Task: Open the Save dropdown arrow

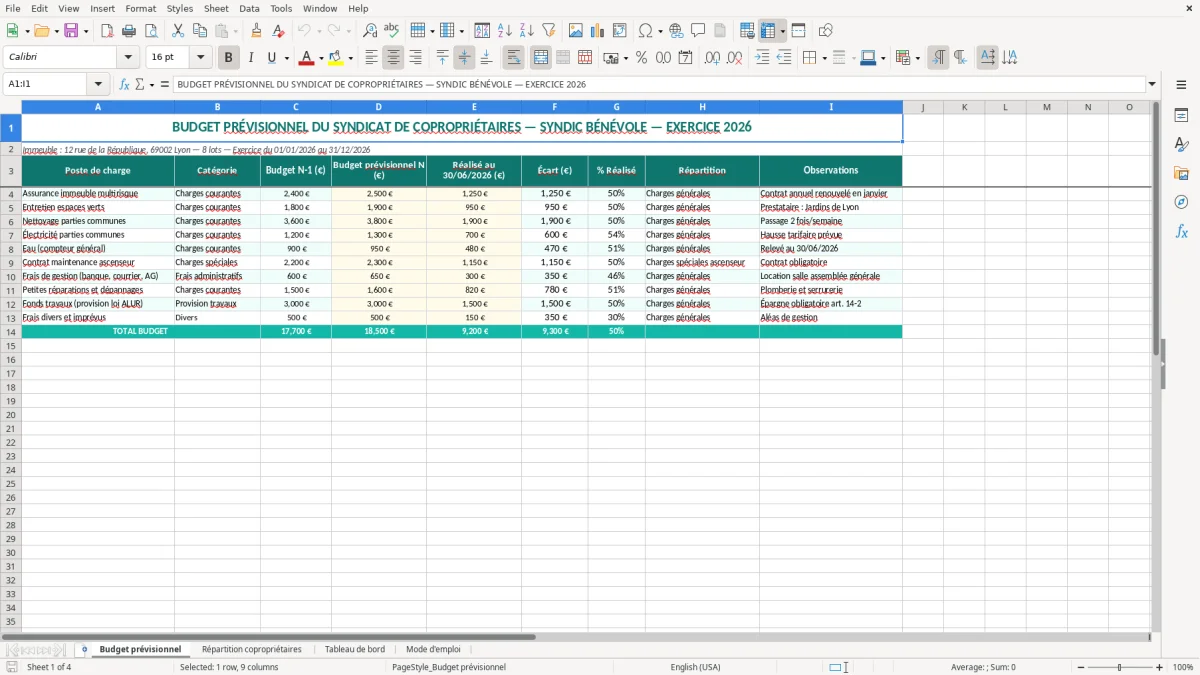Action: (86, 31)
